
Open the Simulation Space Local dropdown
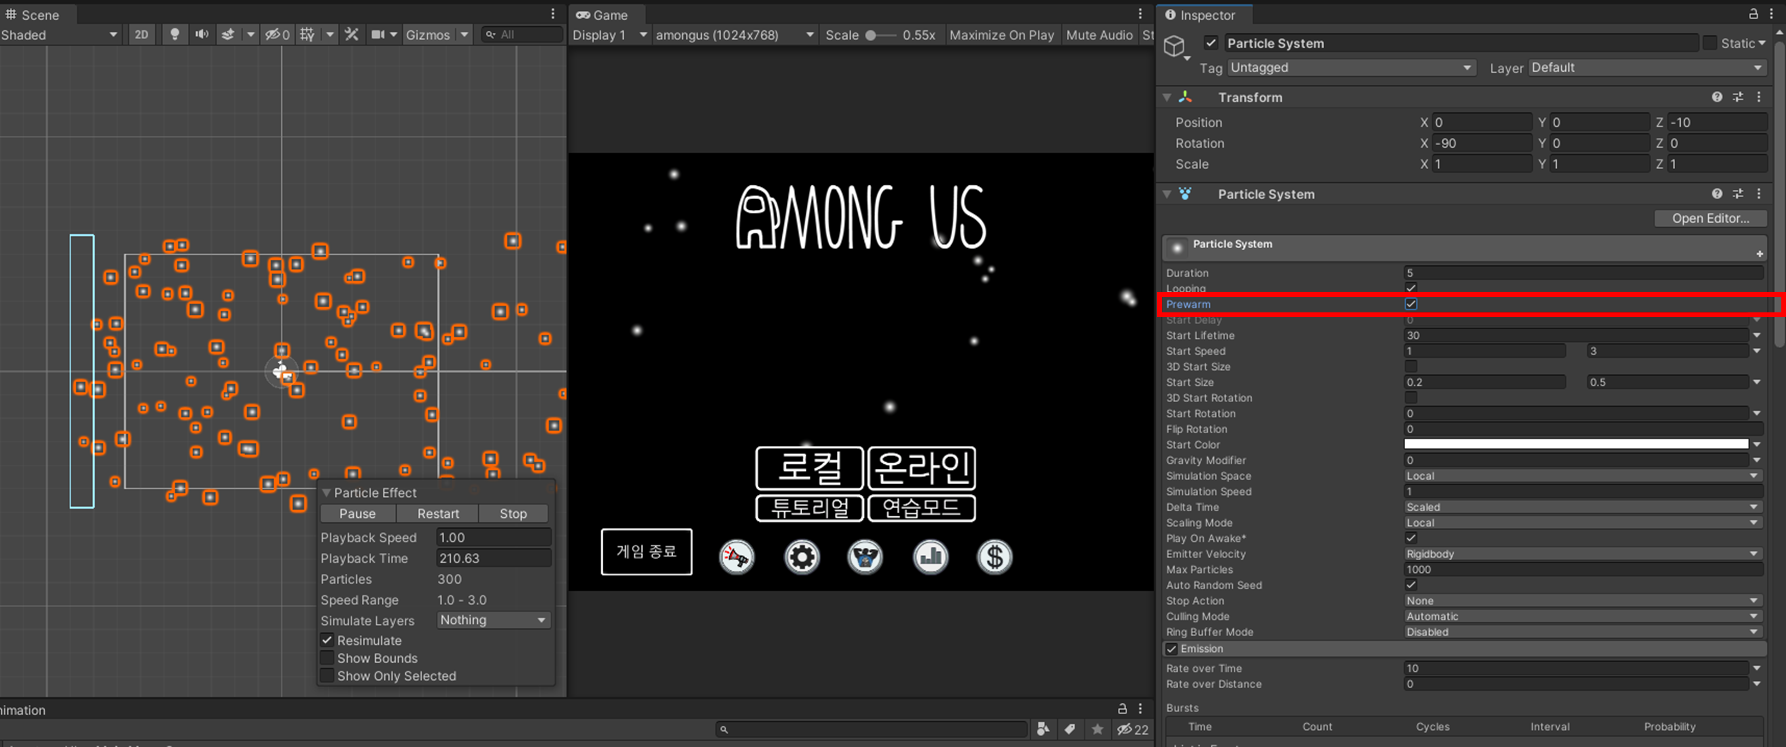[x=1582, y=476]
